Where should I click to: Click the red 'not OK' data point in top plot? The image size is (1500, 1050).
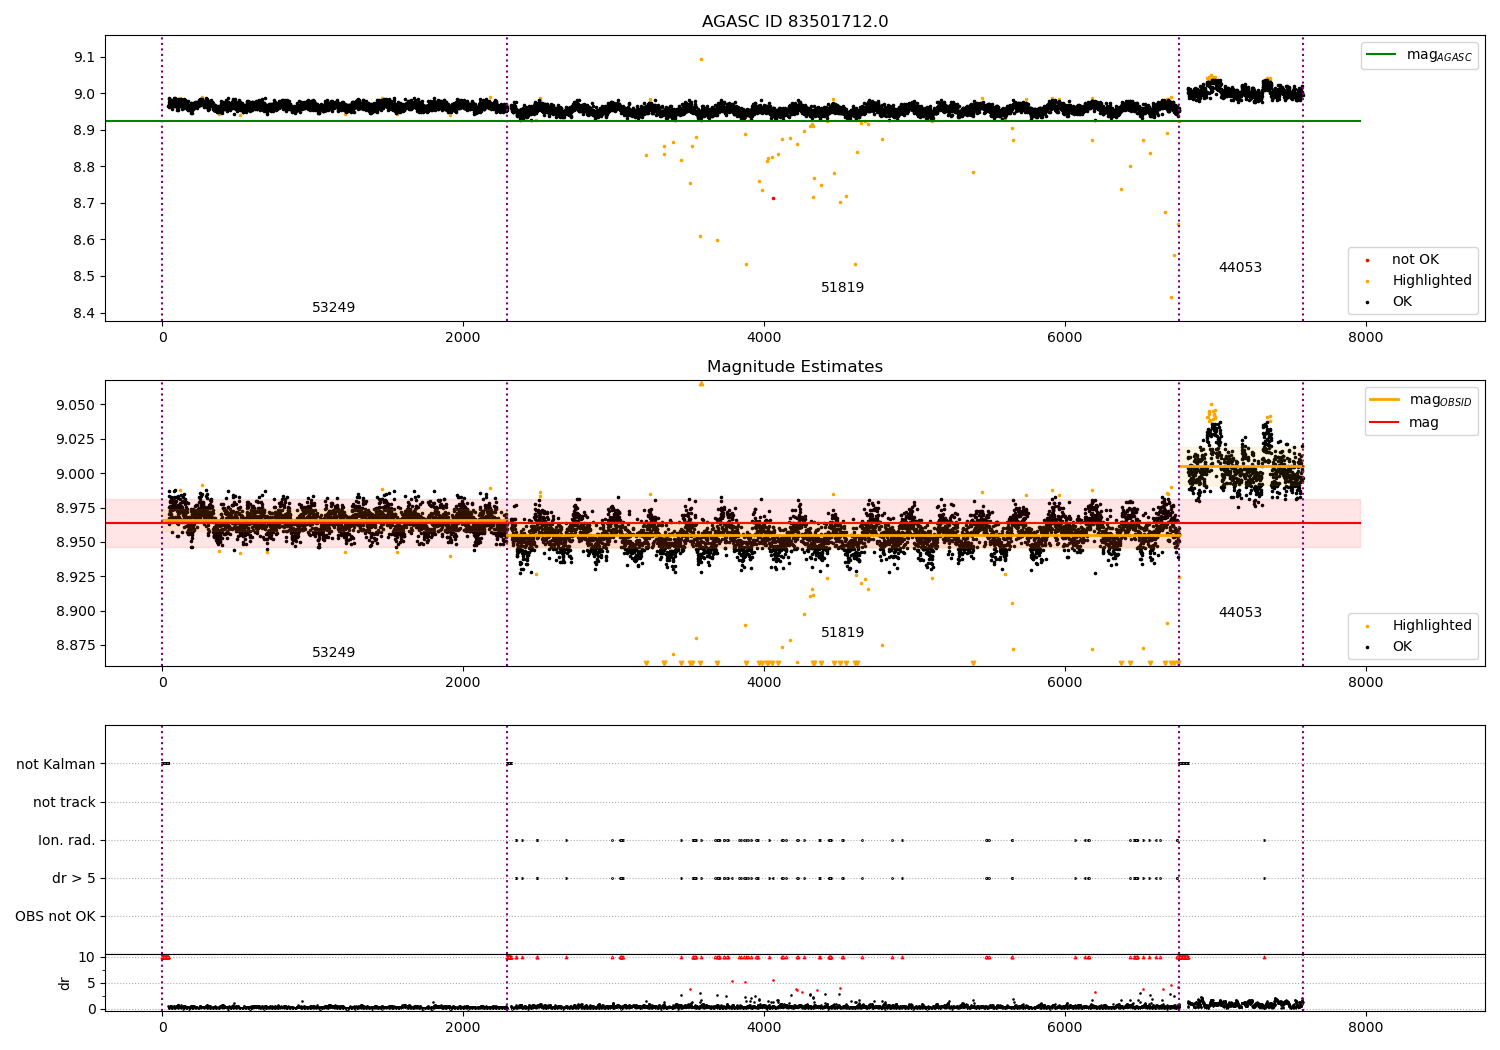(x=773, y=198)
